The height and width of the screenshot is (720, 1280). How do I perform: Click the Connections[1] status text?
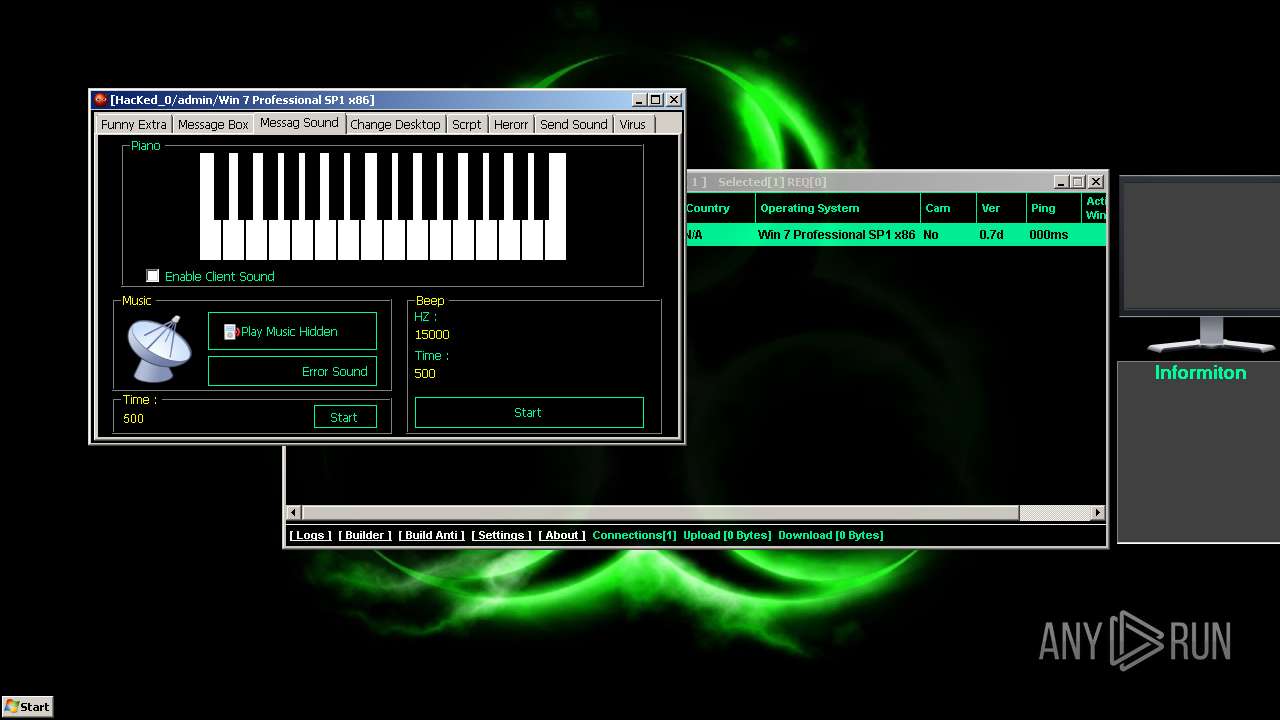point(634,535)
